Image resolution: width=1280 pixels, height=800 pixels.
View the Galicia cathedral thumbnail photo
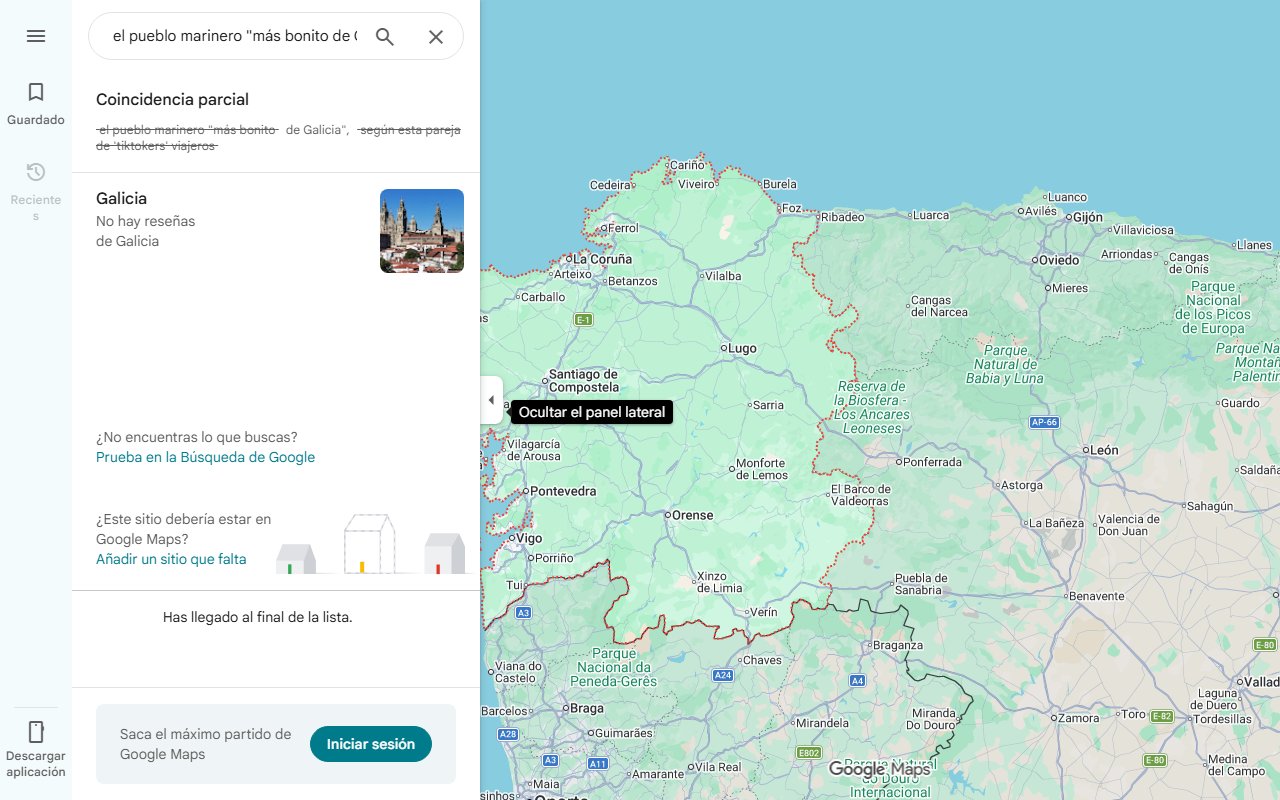point(421,230)
